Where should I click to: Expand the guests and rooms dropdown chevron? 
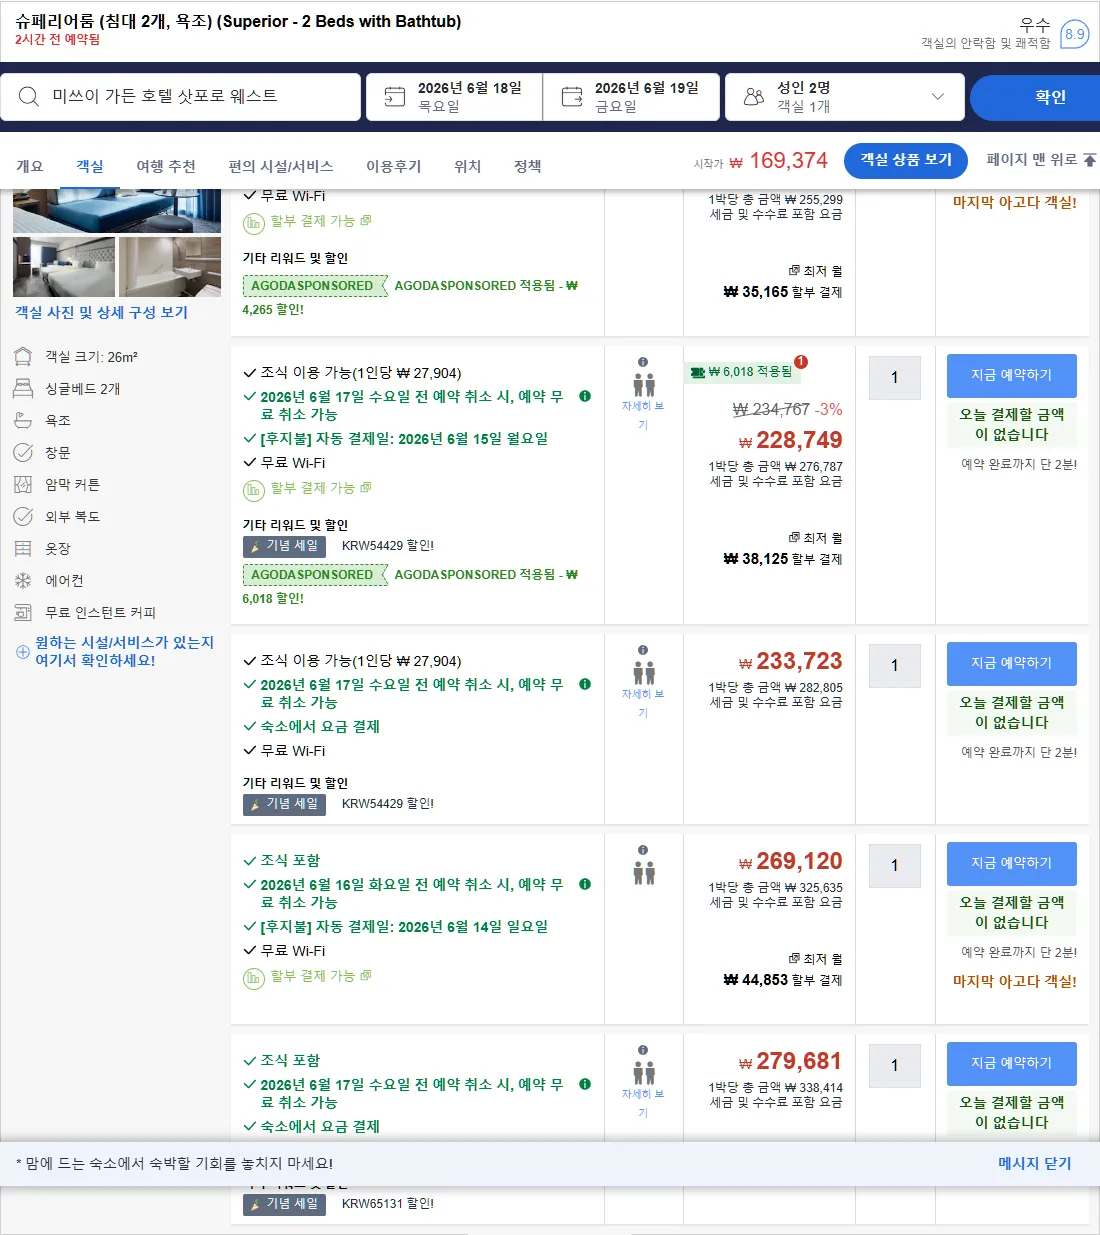coord(937,96)
